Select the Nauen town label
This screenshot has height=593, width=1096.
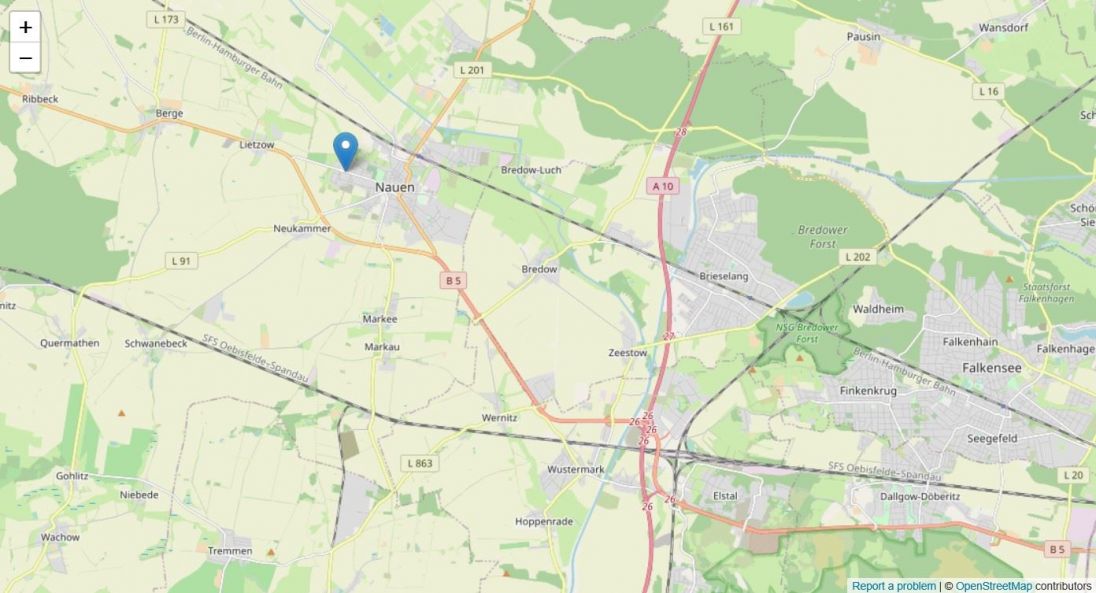coord(395,187)
